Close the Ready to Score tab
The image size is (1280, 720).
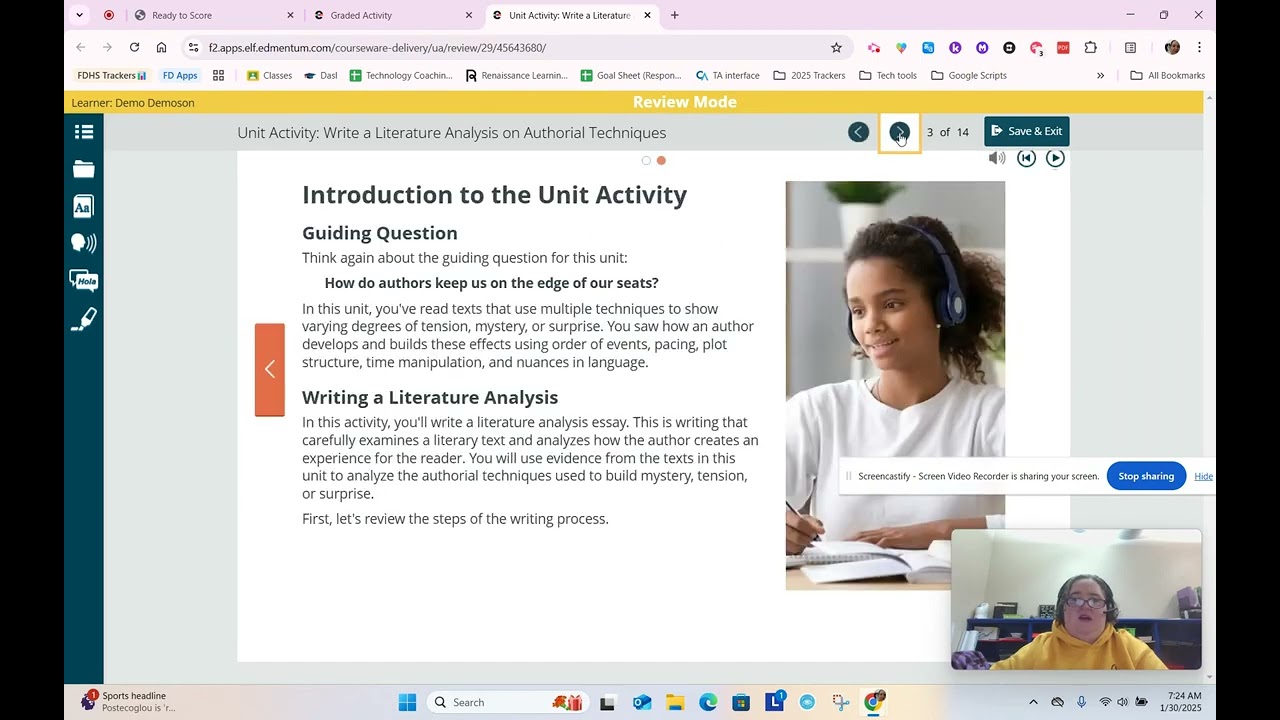point(291,15)
